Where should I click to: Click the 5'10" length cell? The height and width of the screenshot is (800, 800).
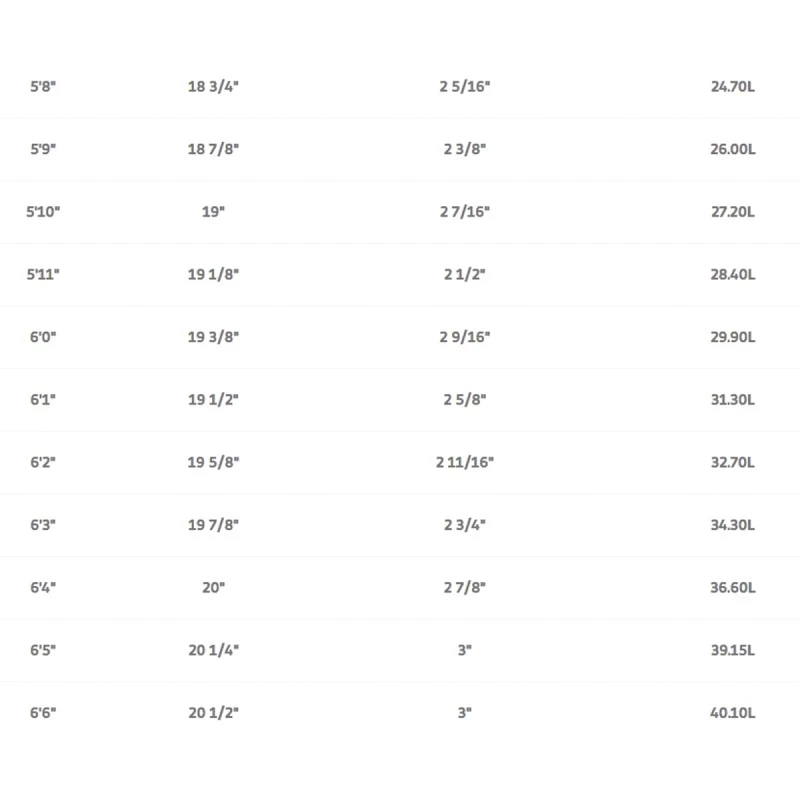tap(43, 212)
